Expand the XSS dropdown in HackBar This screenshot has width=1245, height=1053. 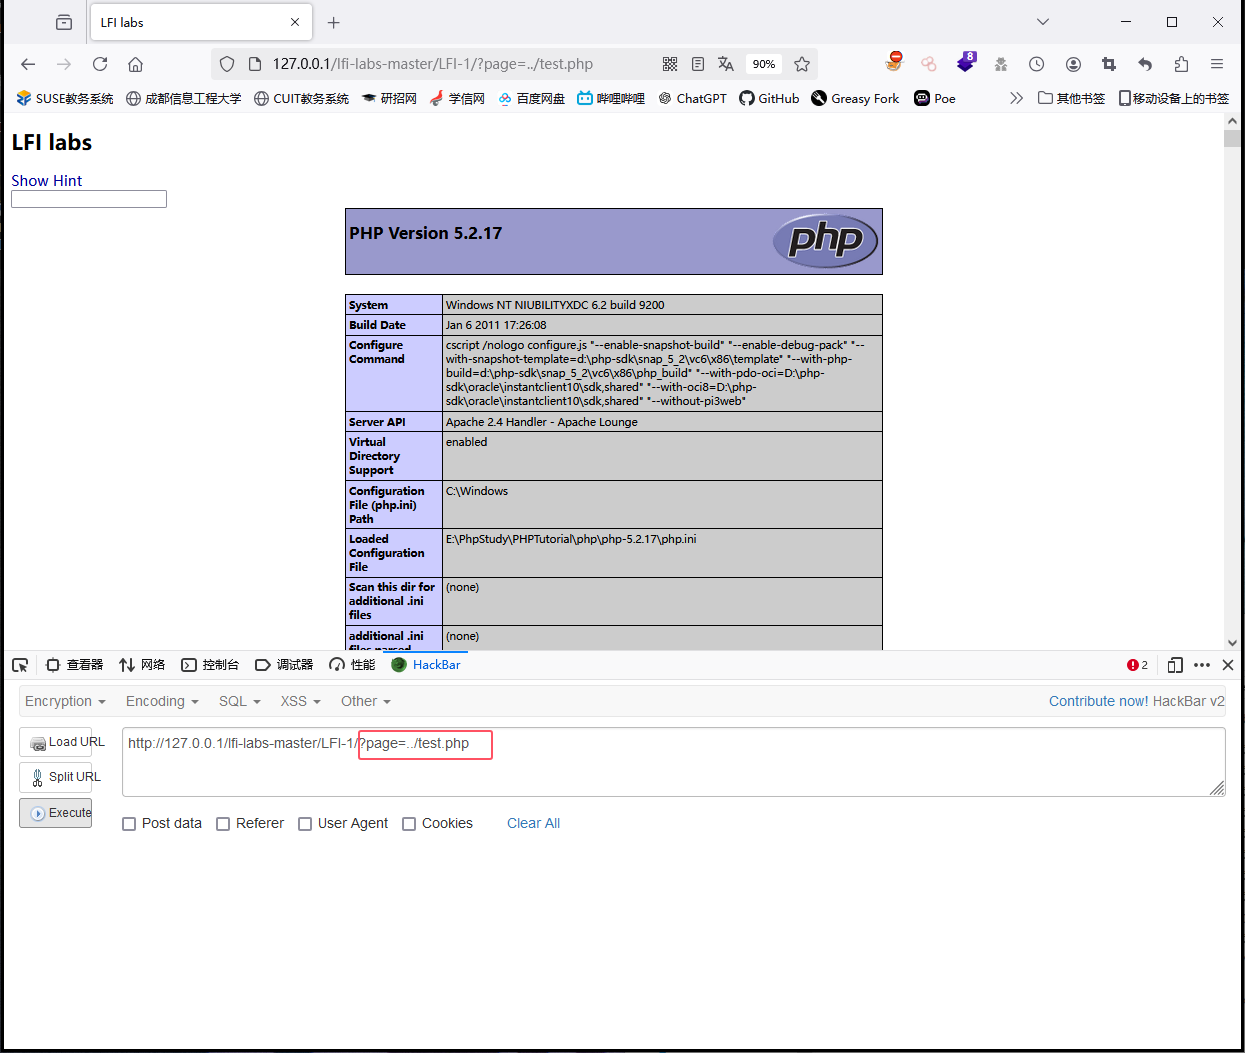coord(299,701)
